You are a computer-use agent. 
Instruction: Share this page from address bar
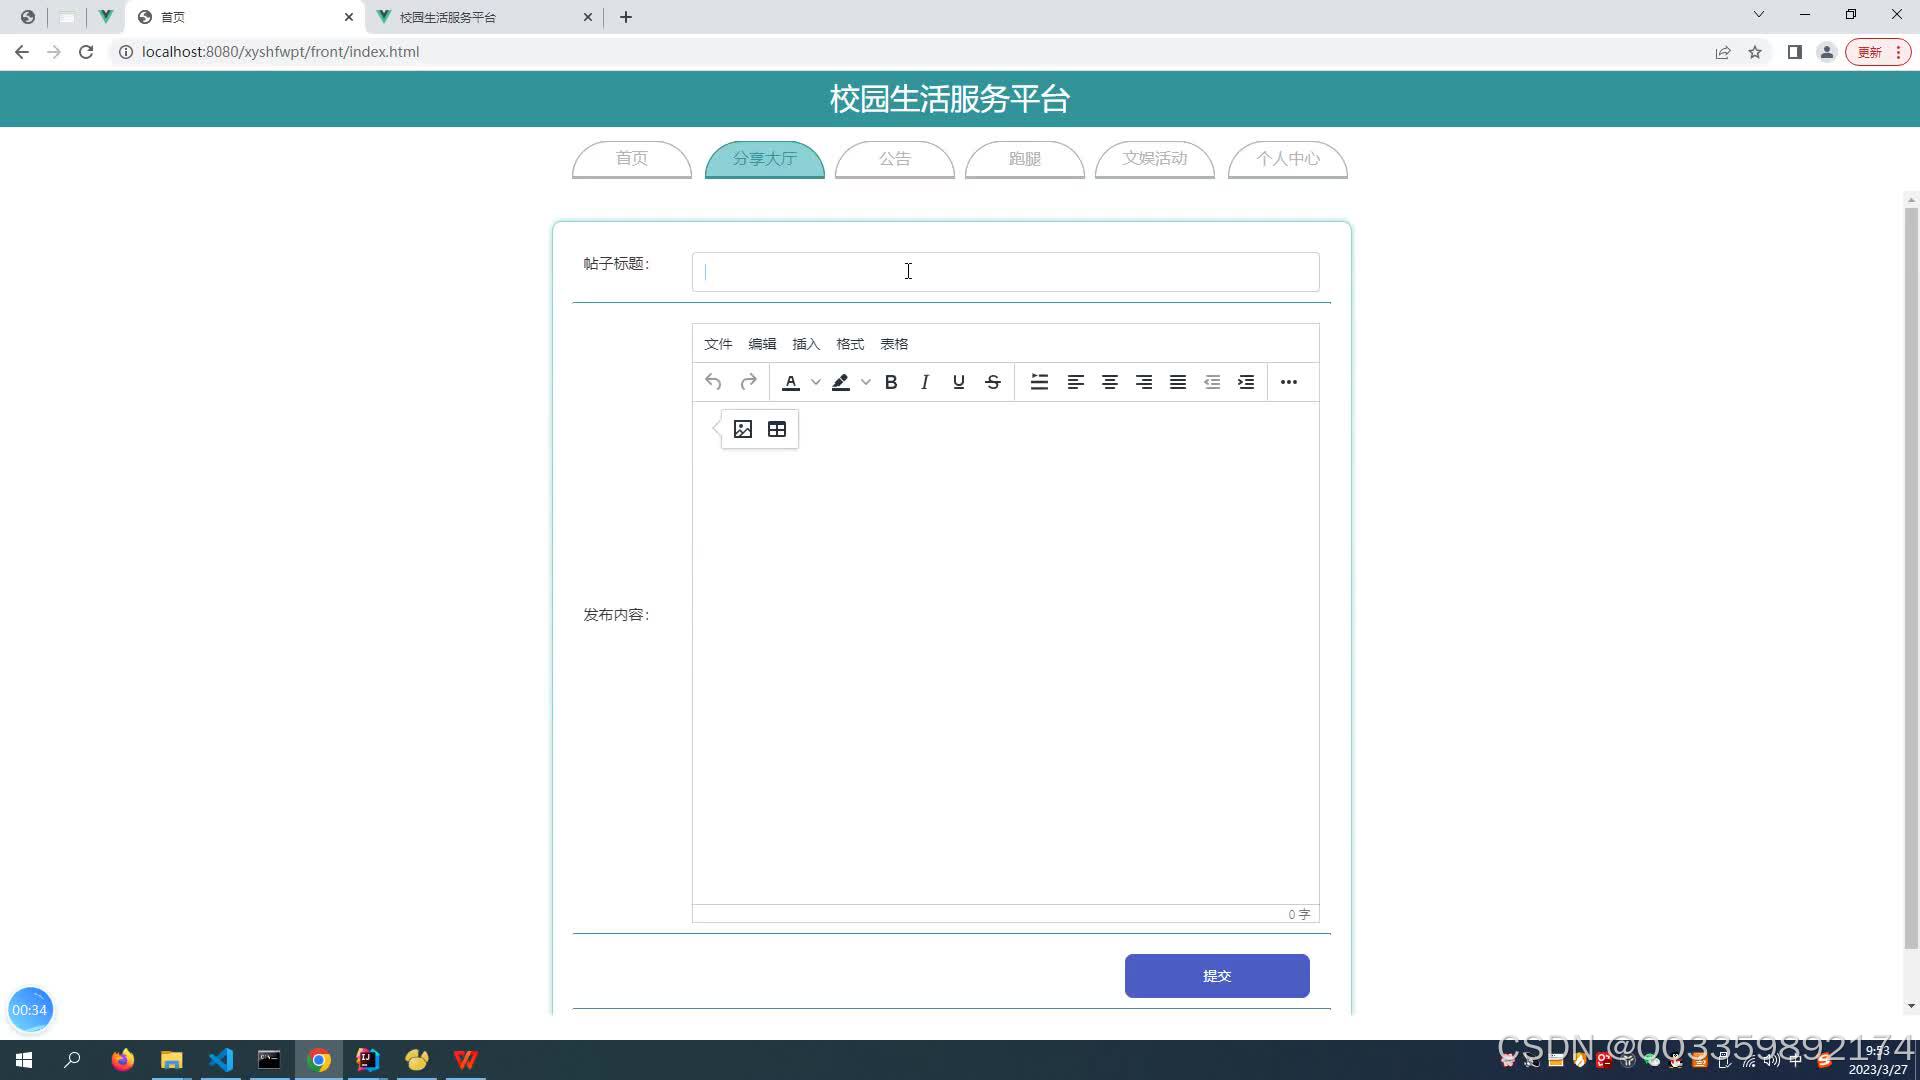point(1723,52)
